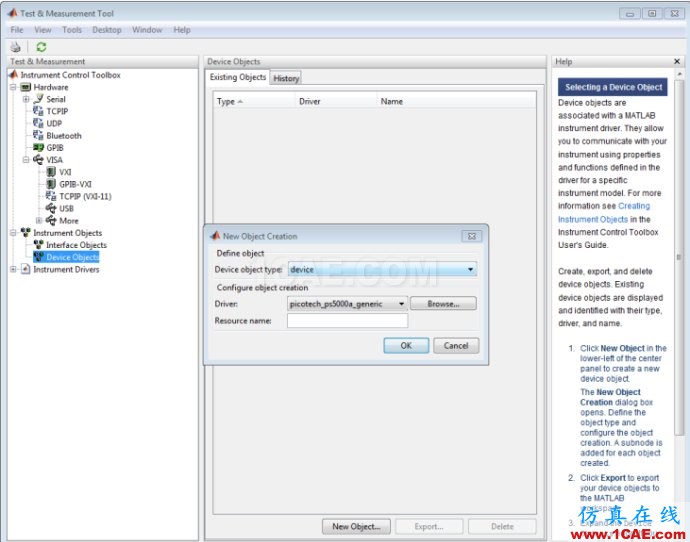Image resolution: width=690 pixels, height=542 pixels.
Task: Click the USB icon under VISA
Action: 51,208
